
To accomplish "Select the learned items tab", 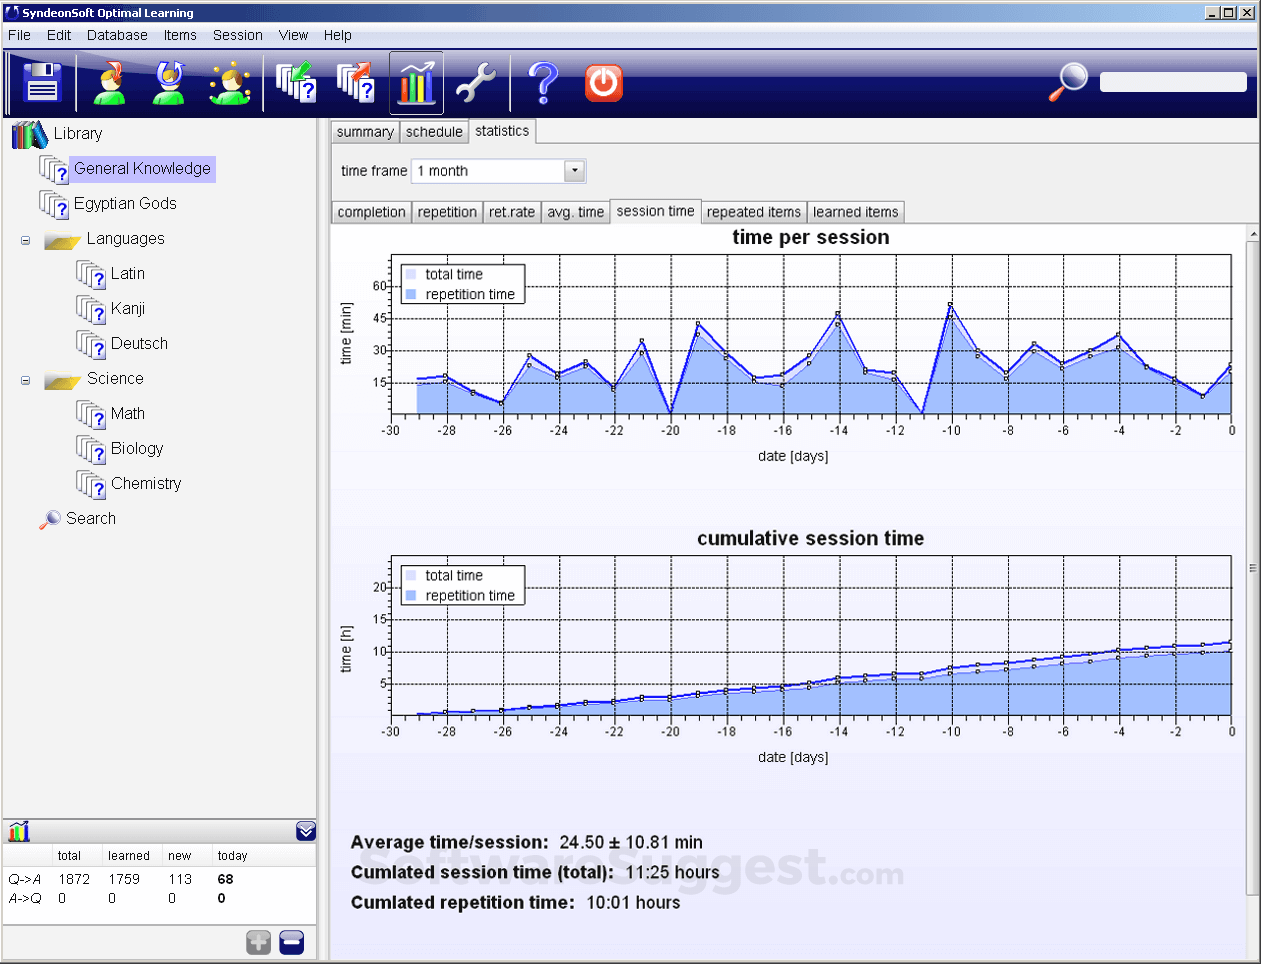I will point(855,212).
